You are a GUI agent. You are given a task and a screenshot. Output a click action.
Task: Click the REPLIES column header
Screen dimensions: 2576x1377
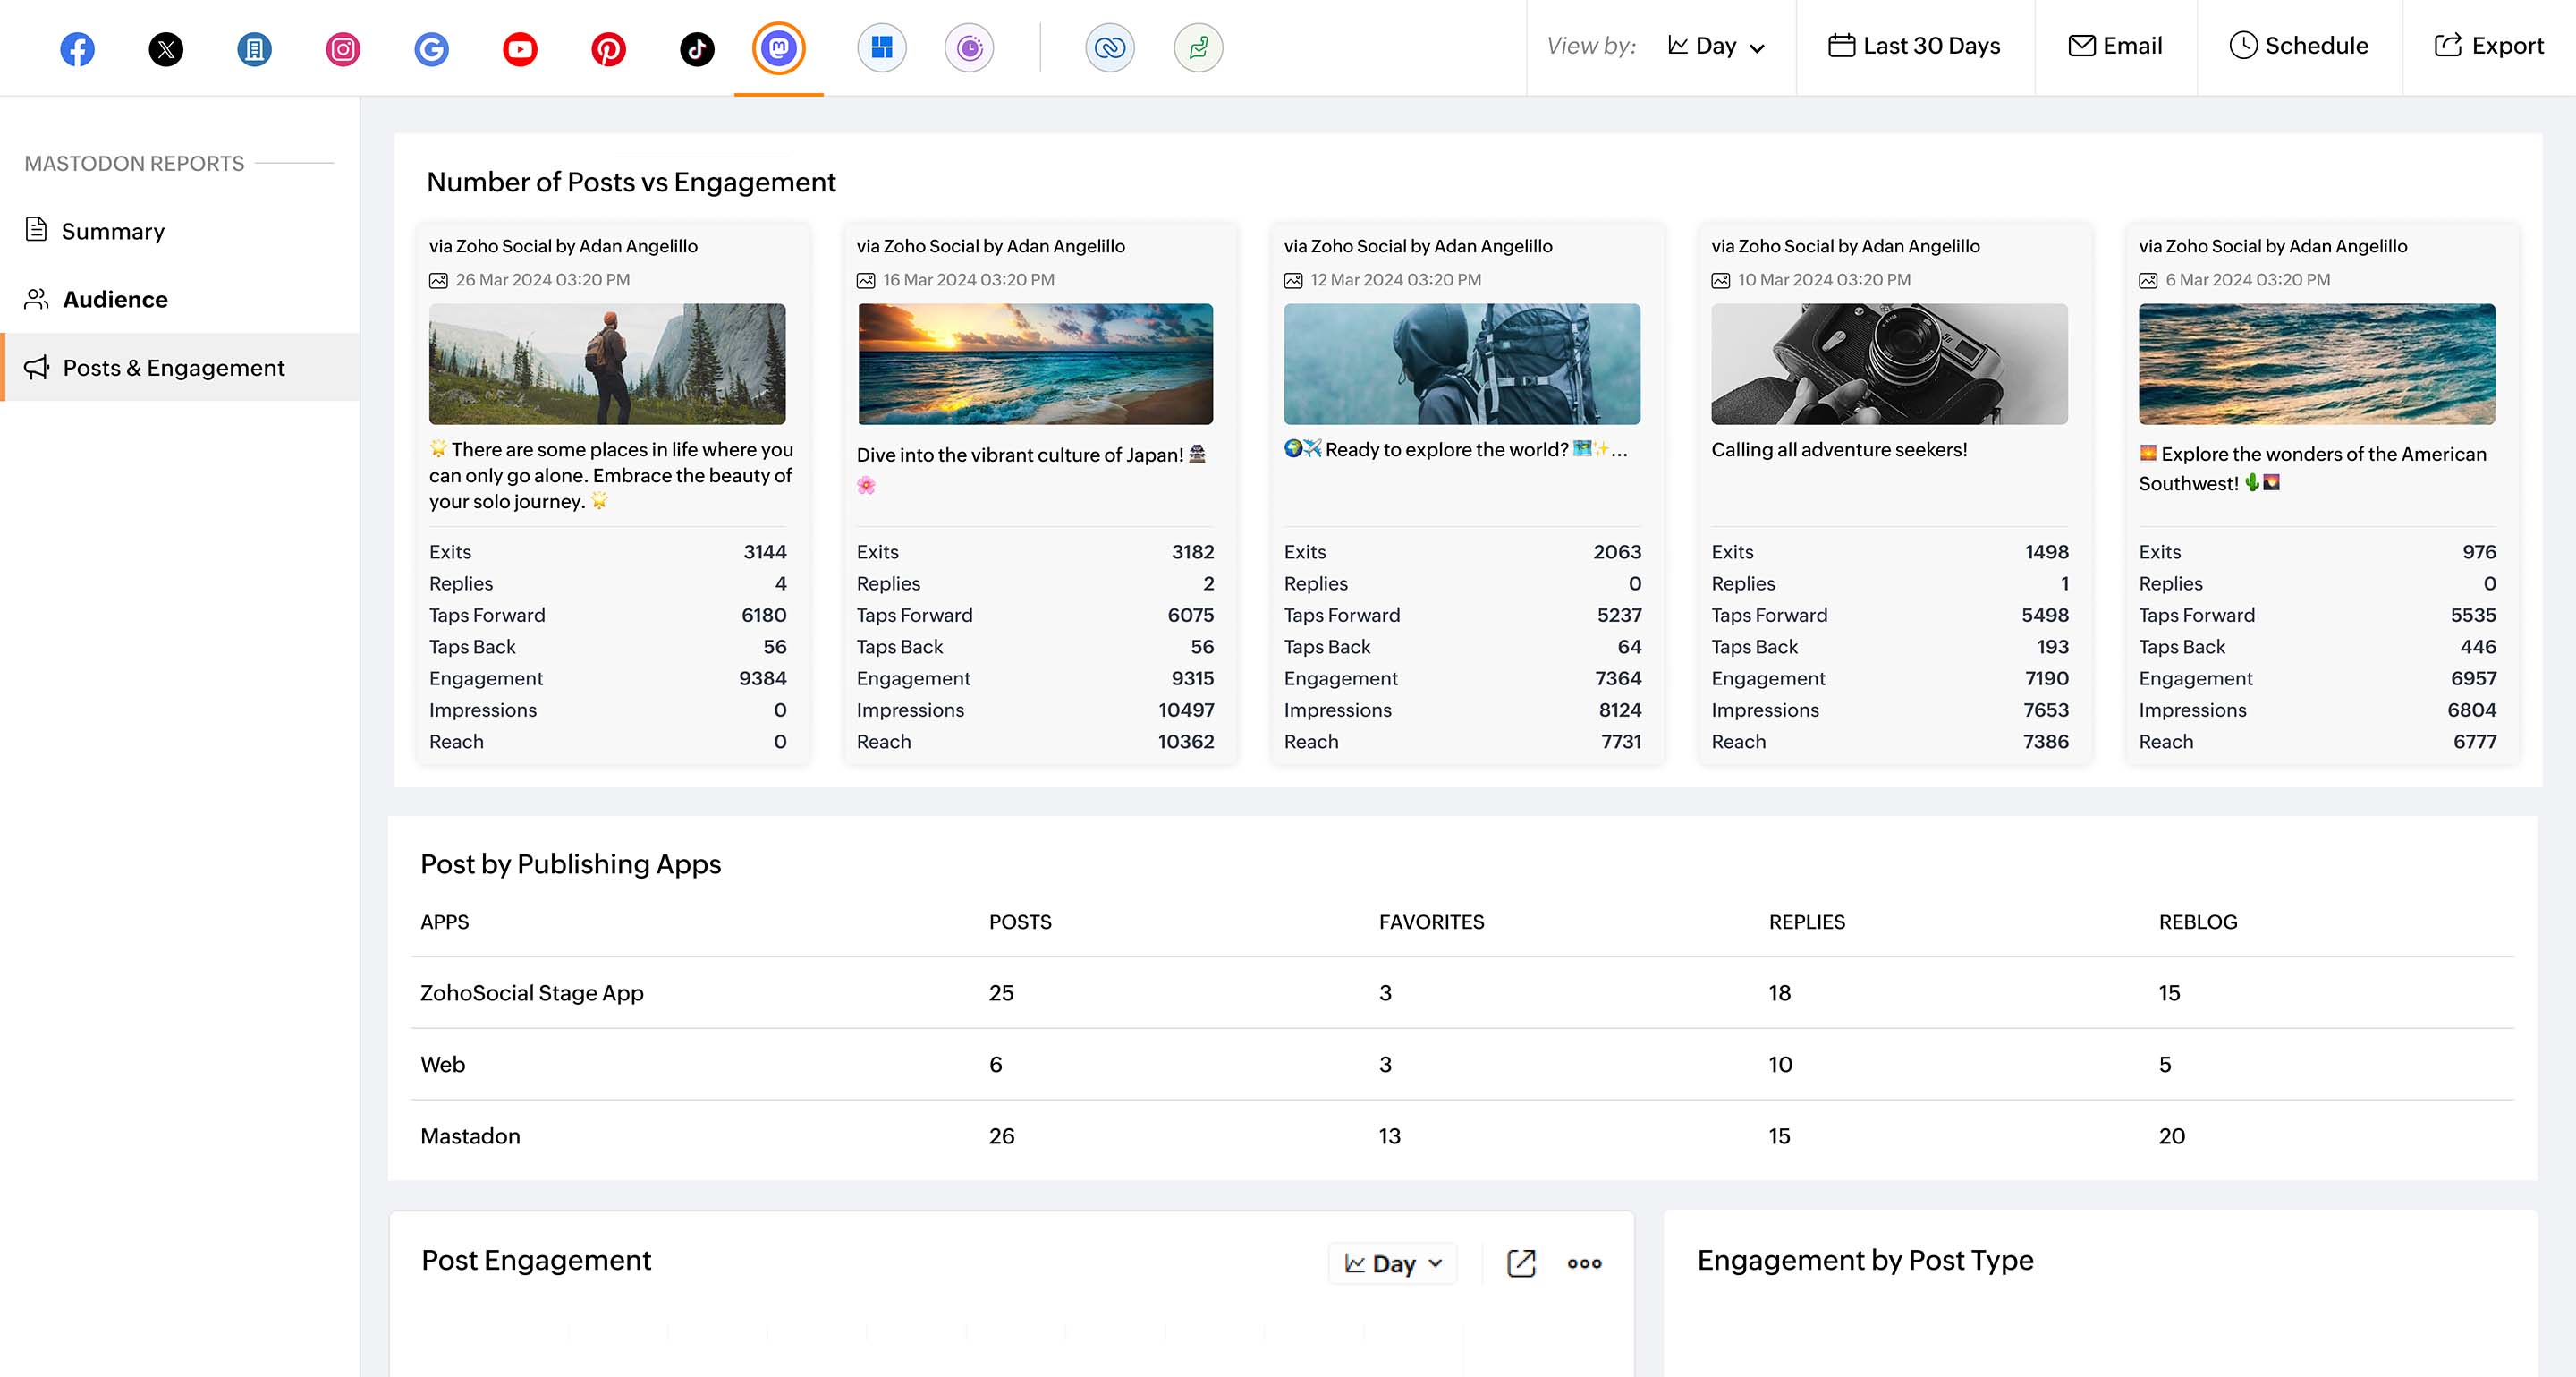tap(1806, 922)
